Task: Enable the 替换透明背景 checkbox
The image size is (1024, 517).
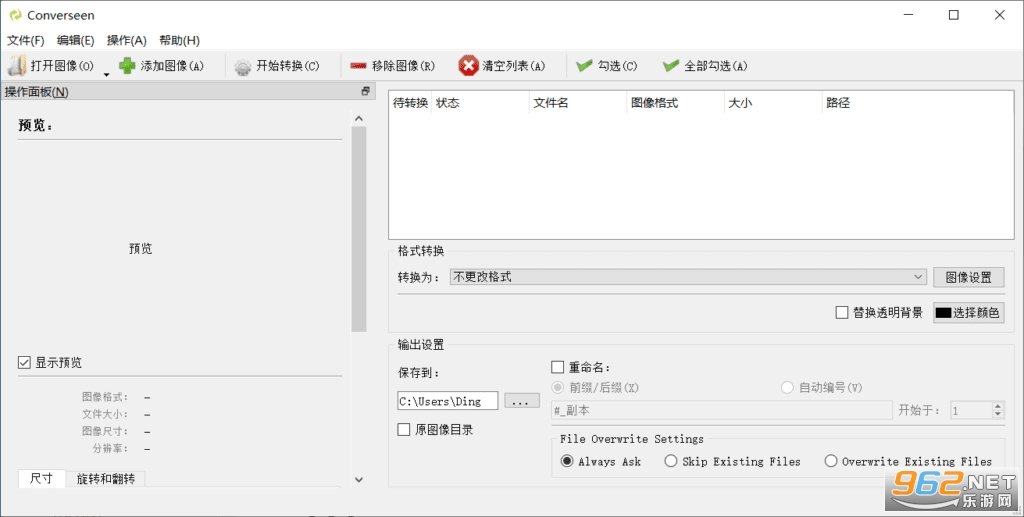Action: 842,313
